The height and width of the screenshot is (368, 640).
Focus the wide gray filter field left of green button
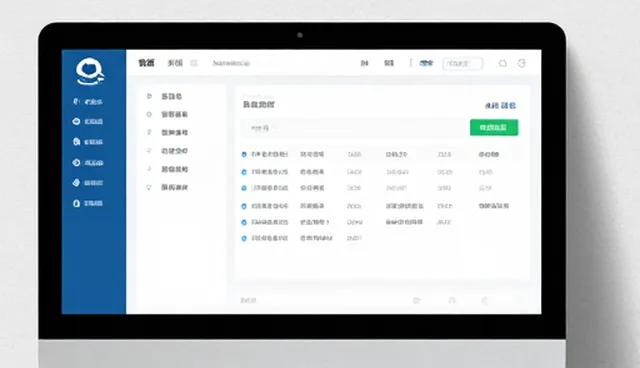[355, 128]
